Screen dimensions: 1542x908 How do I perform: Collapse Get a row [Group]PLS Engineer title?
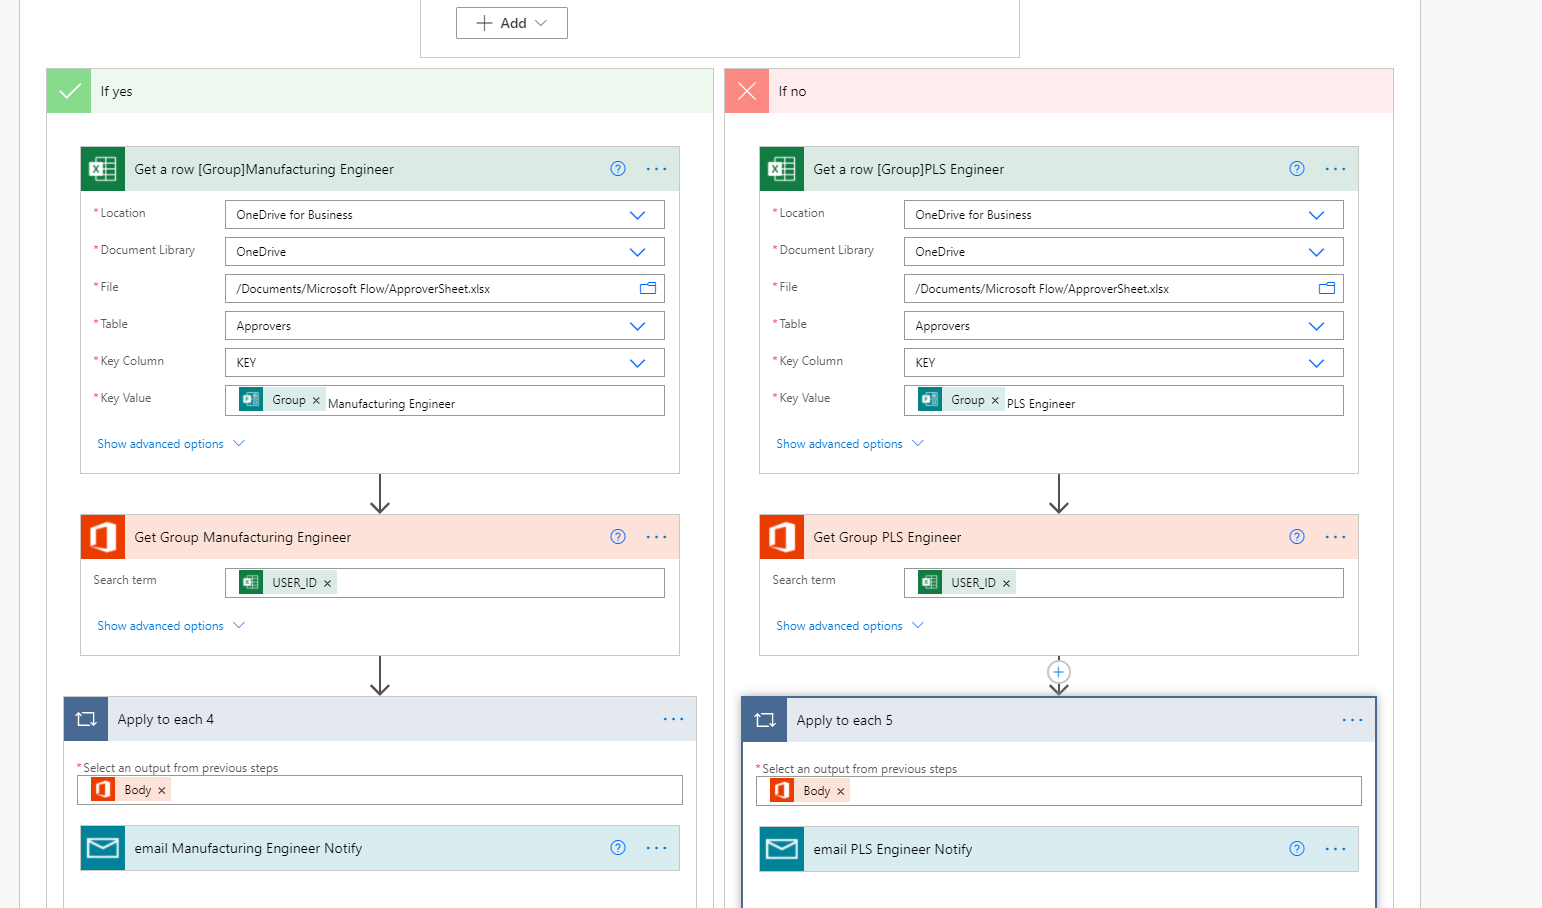[x=909, y=169]
